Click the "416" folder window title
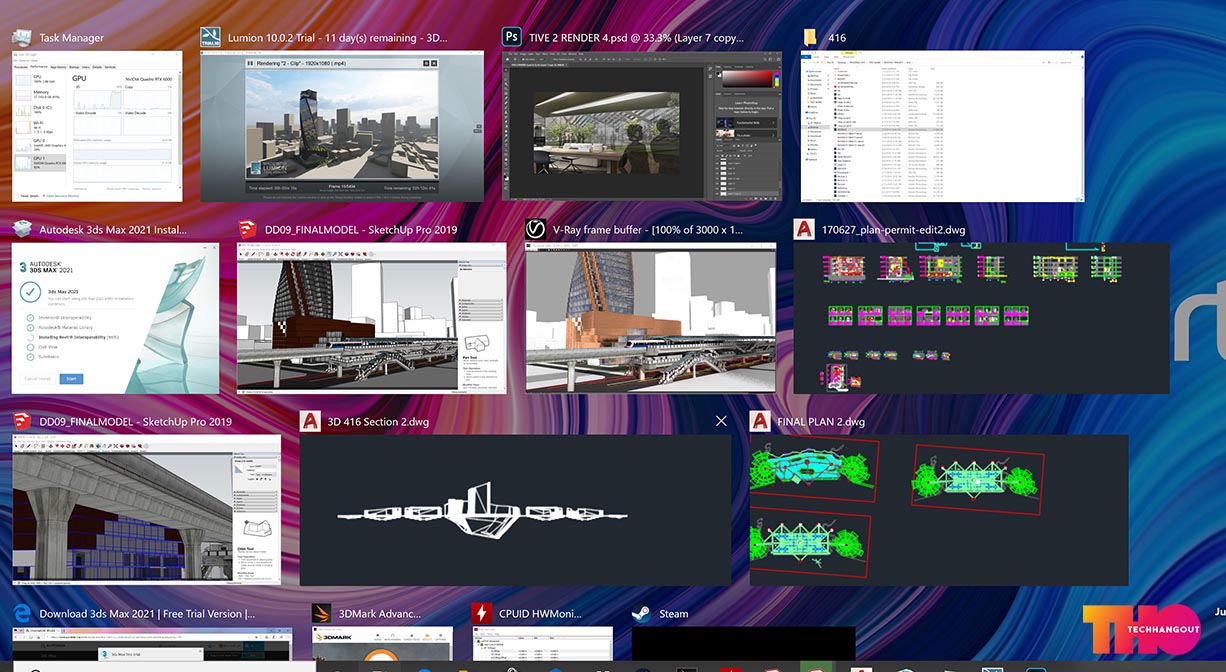1226x672 pixels. coord(837,38)
